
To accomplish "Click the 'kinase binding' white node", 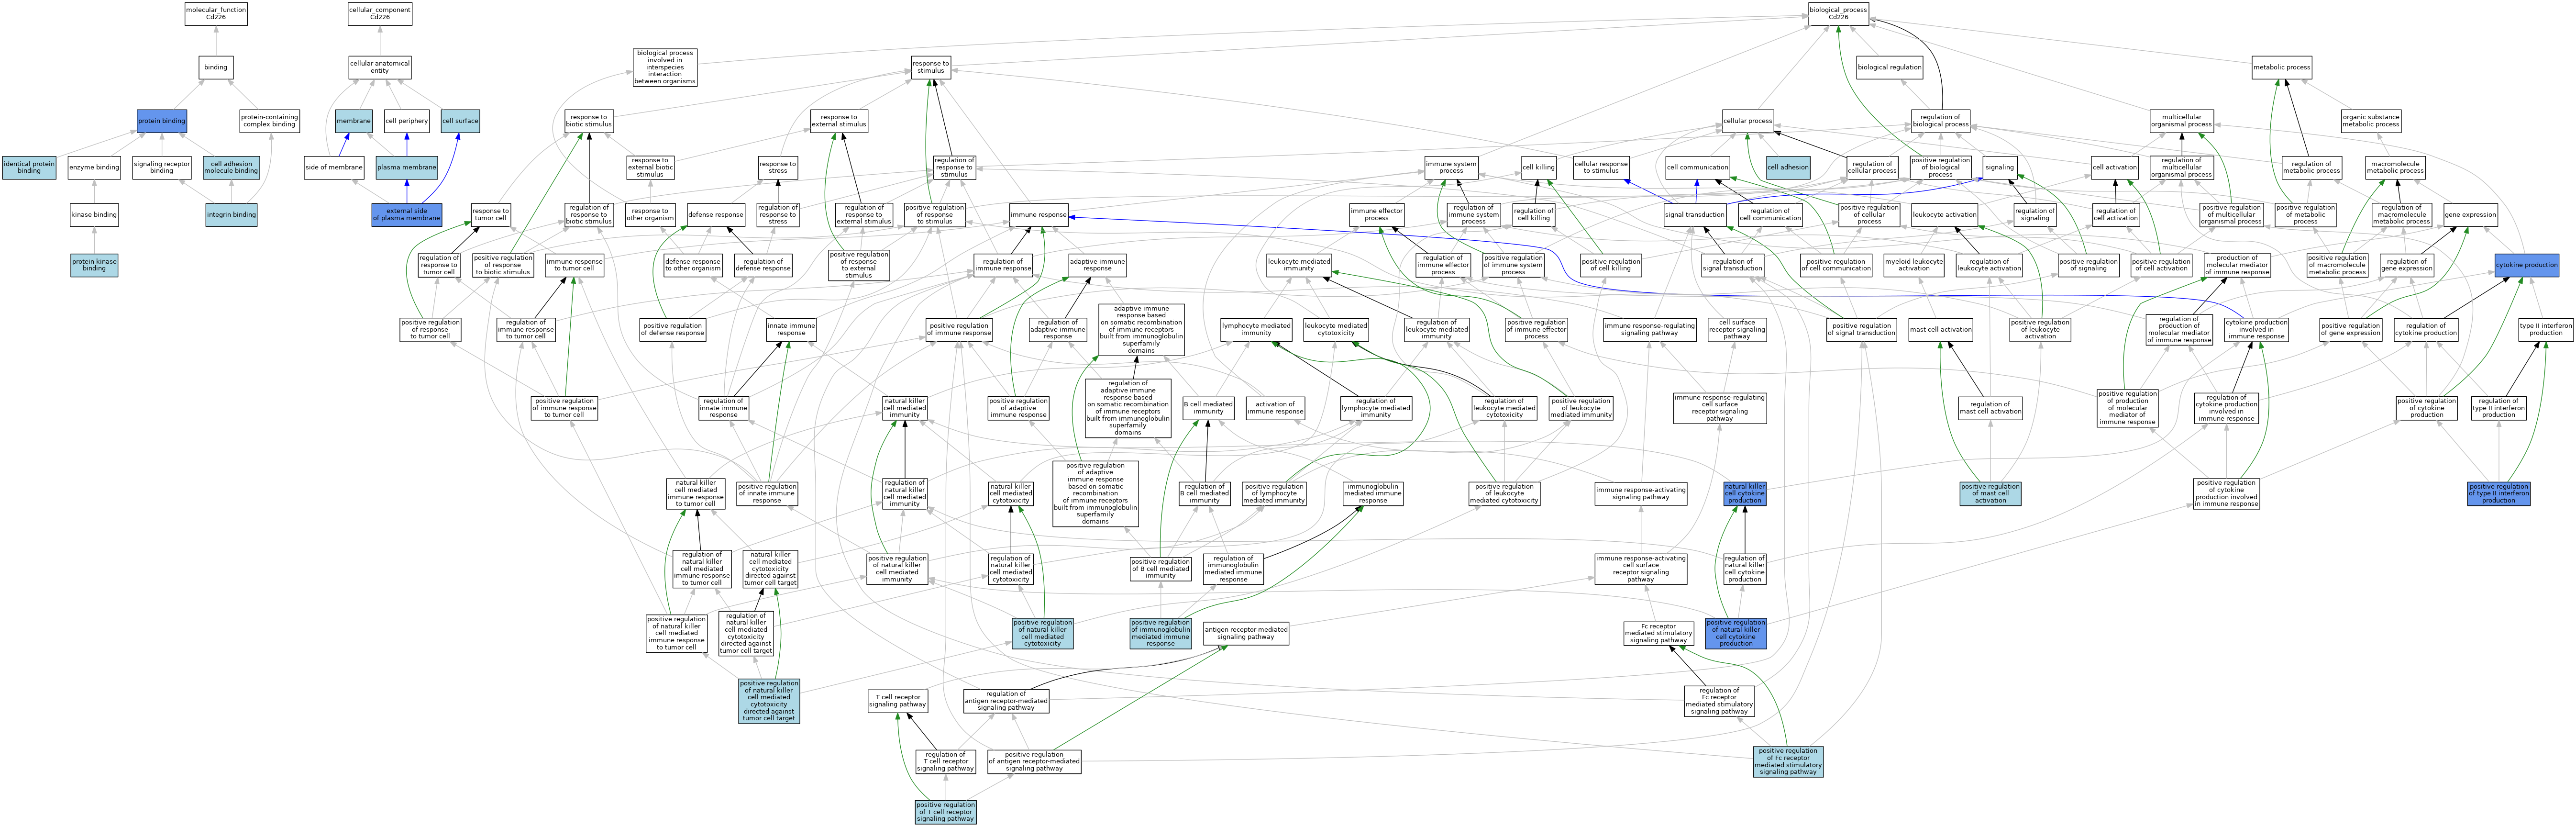I will [x=94, y=214].
